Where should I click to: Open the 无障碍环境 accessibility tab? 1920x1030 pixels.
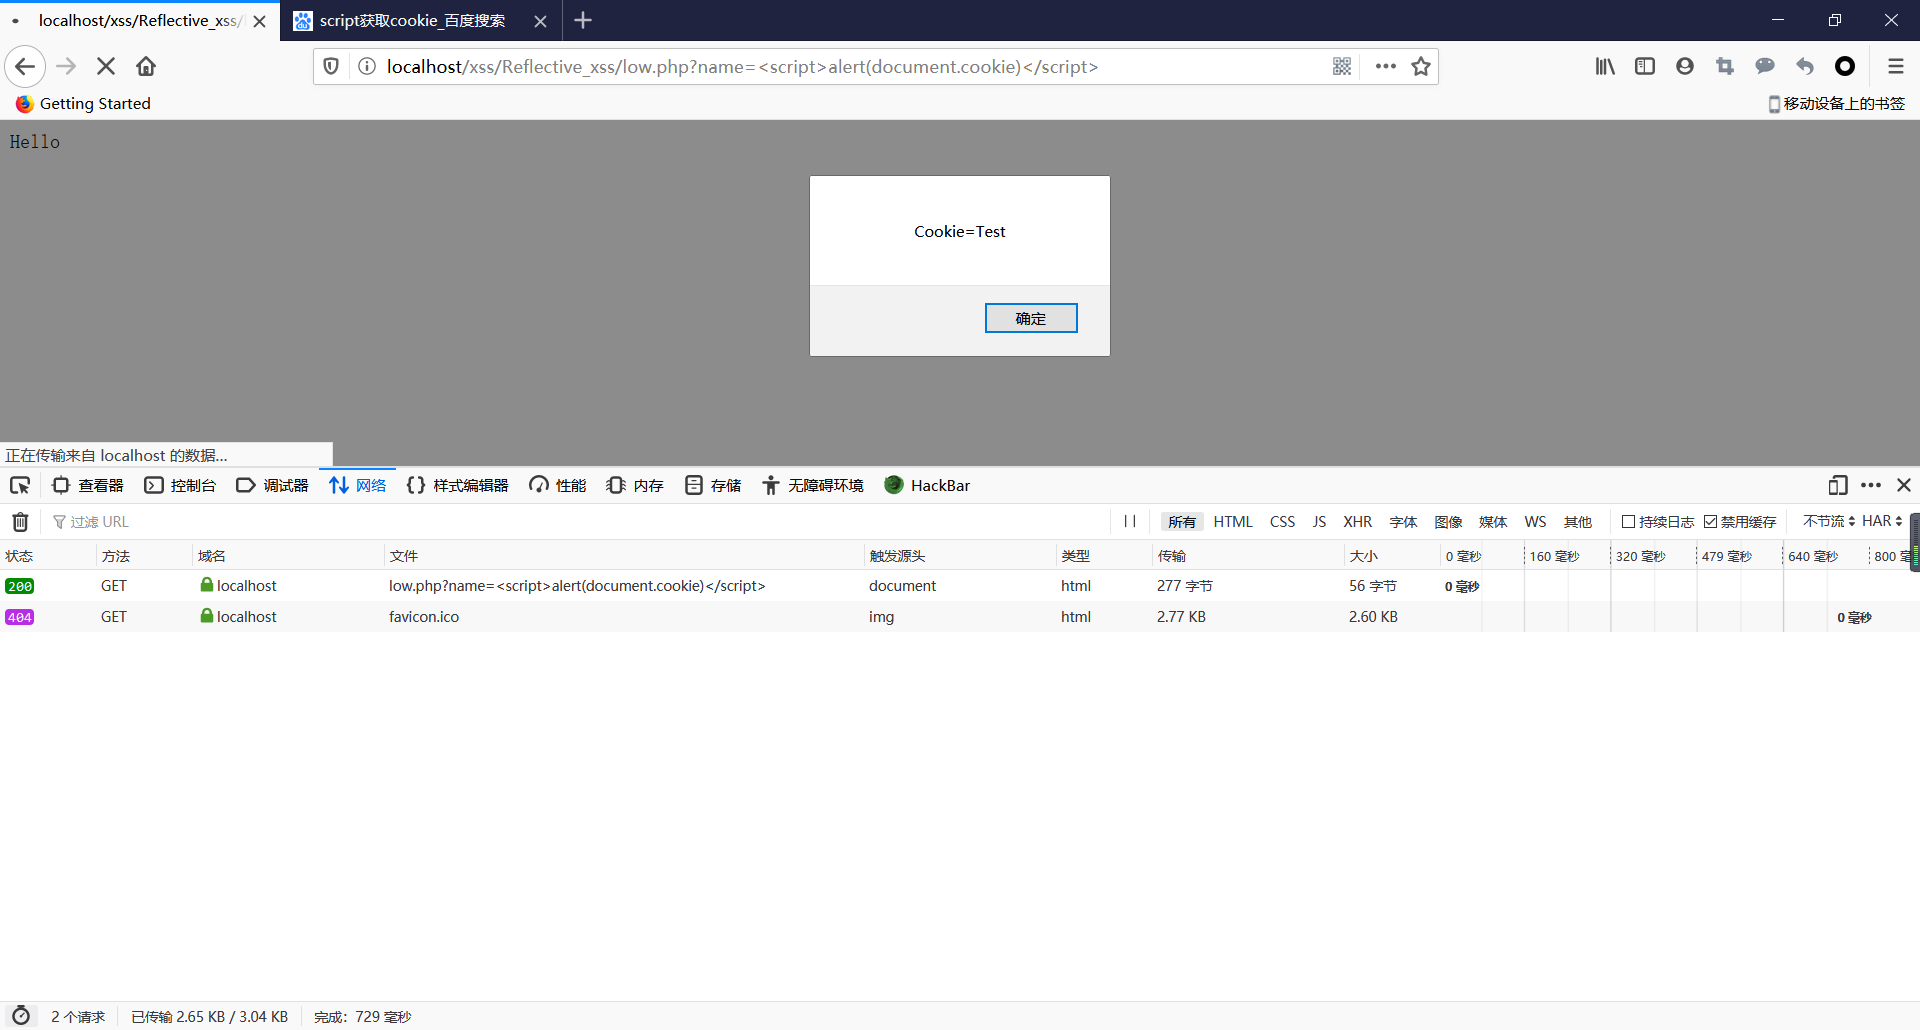pyautogui.click(x=812, y=486)
